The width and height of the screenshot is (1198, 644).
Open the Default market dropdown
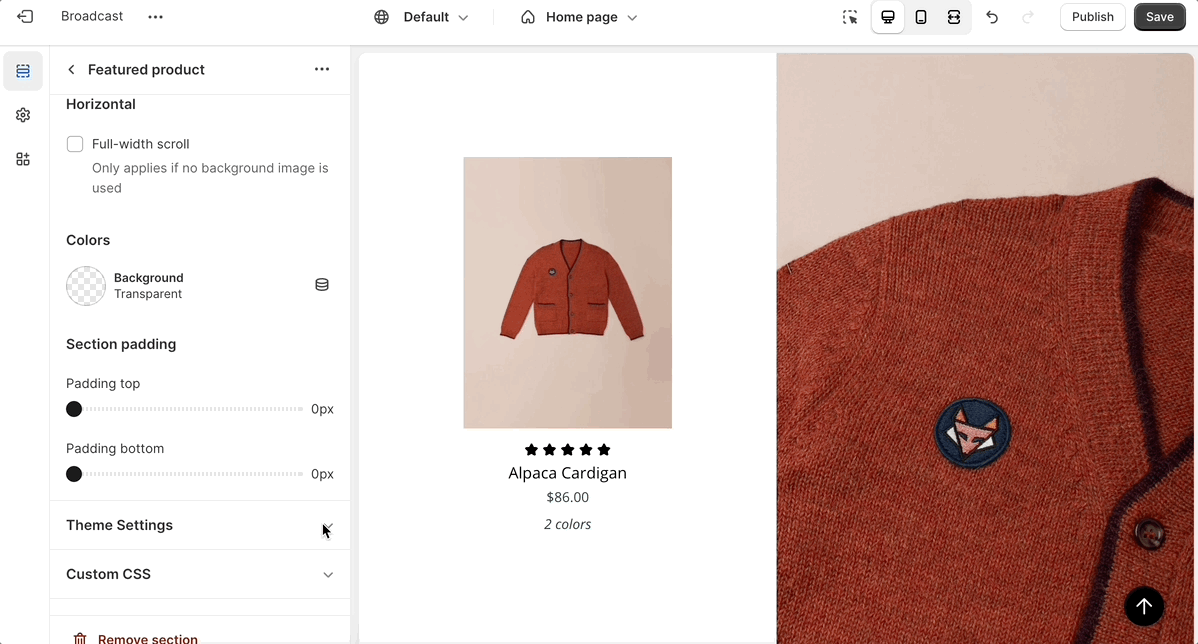(x=421, y=17)
